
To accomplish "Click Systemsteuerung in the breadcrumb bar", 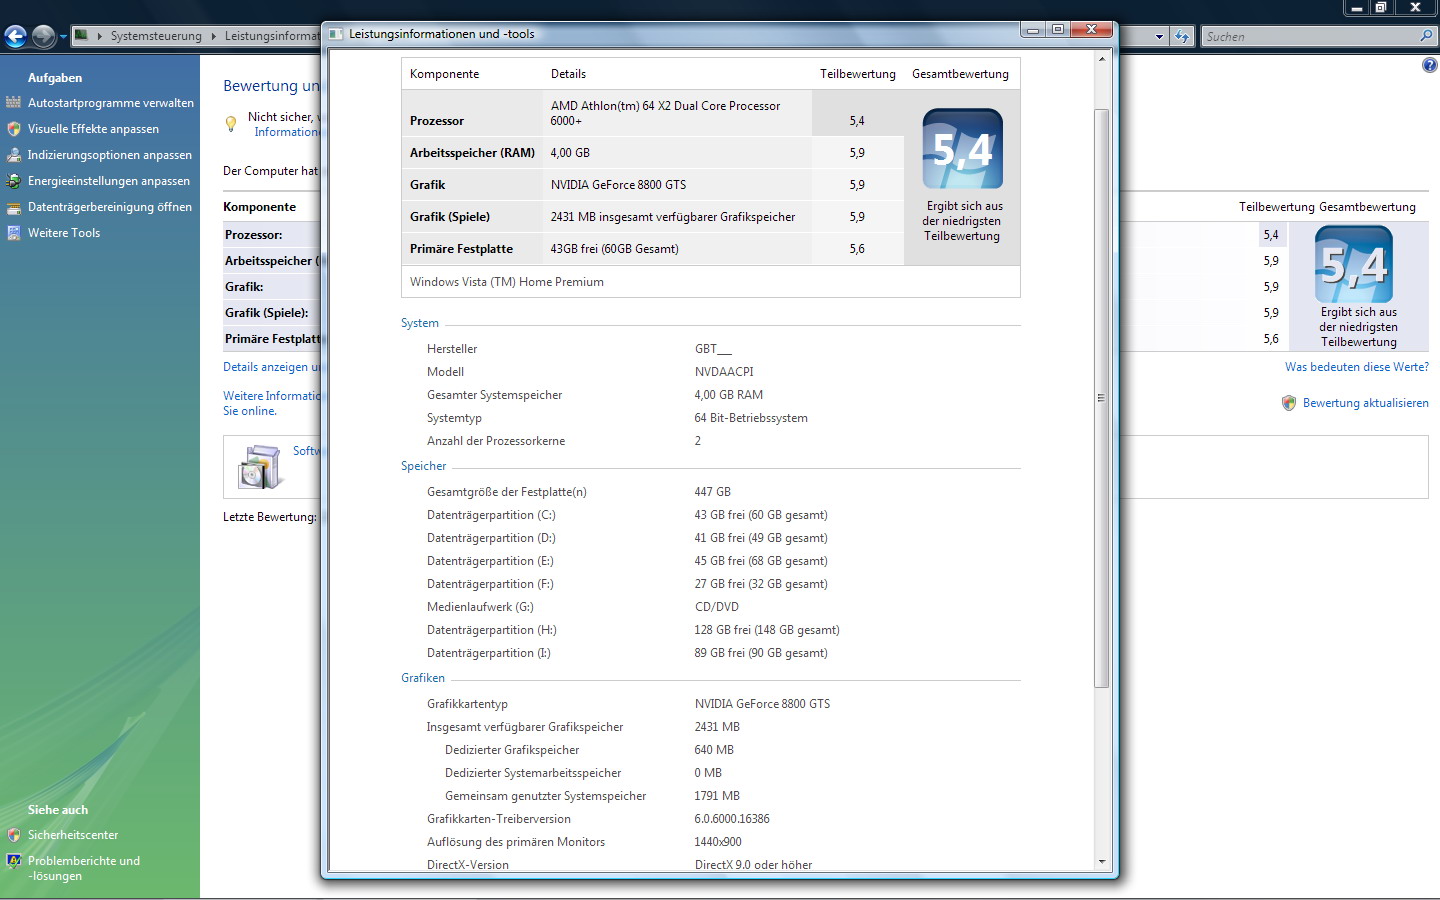I will click(156, 36).
